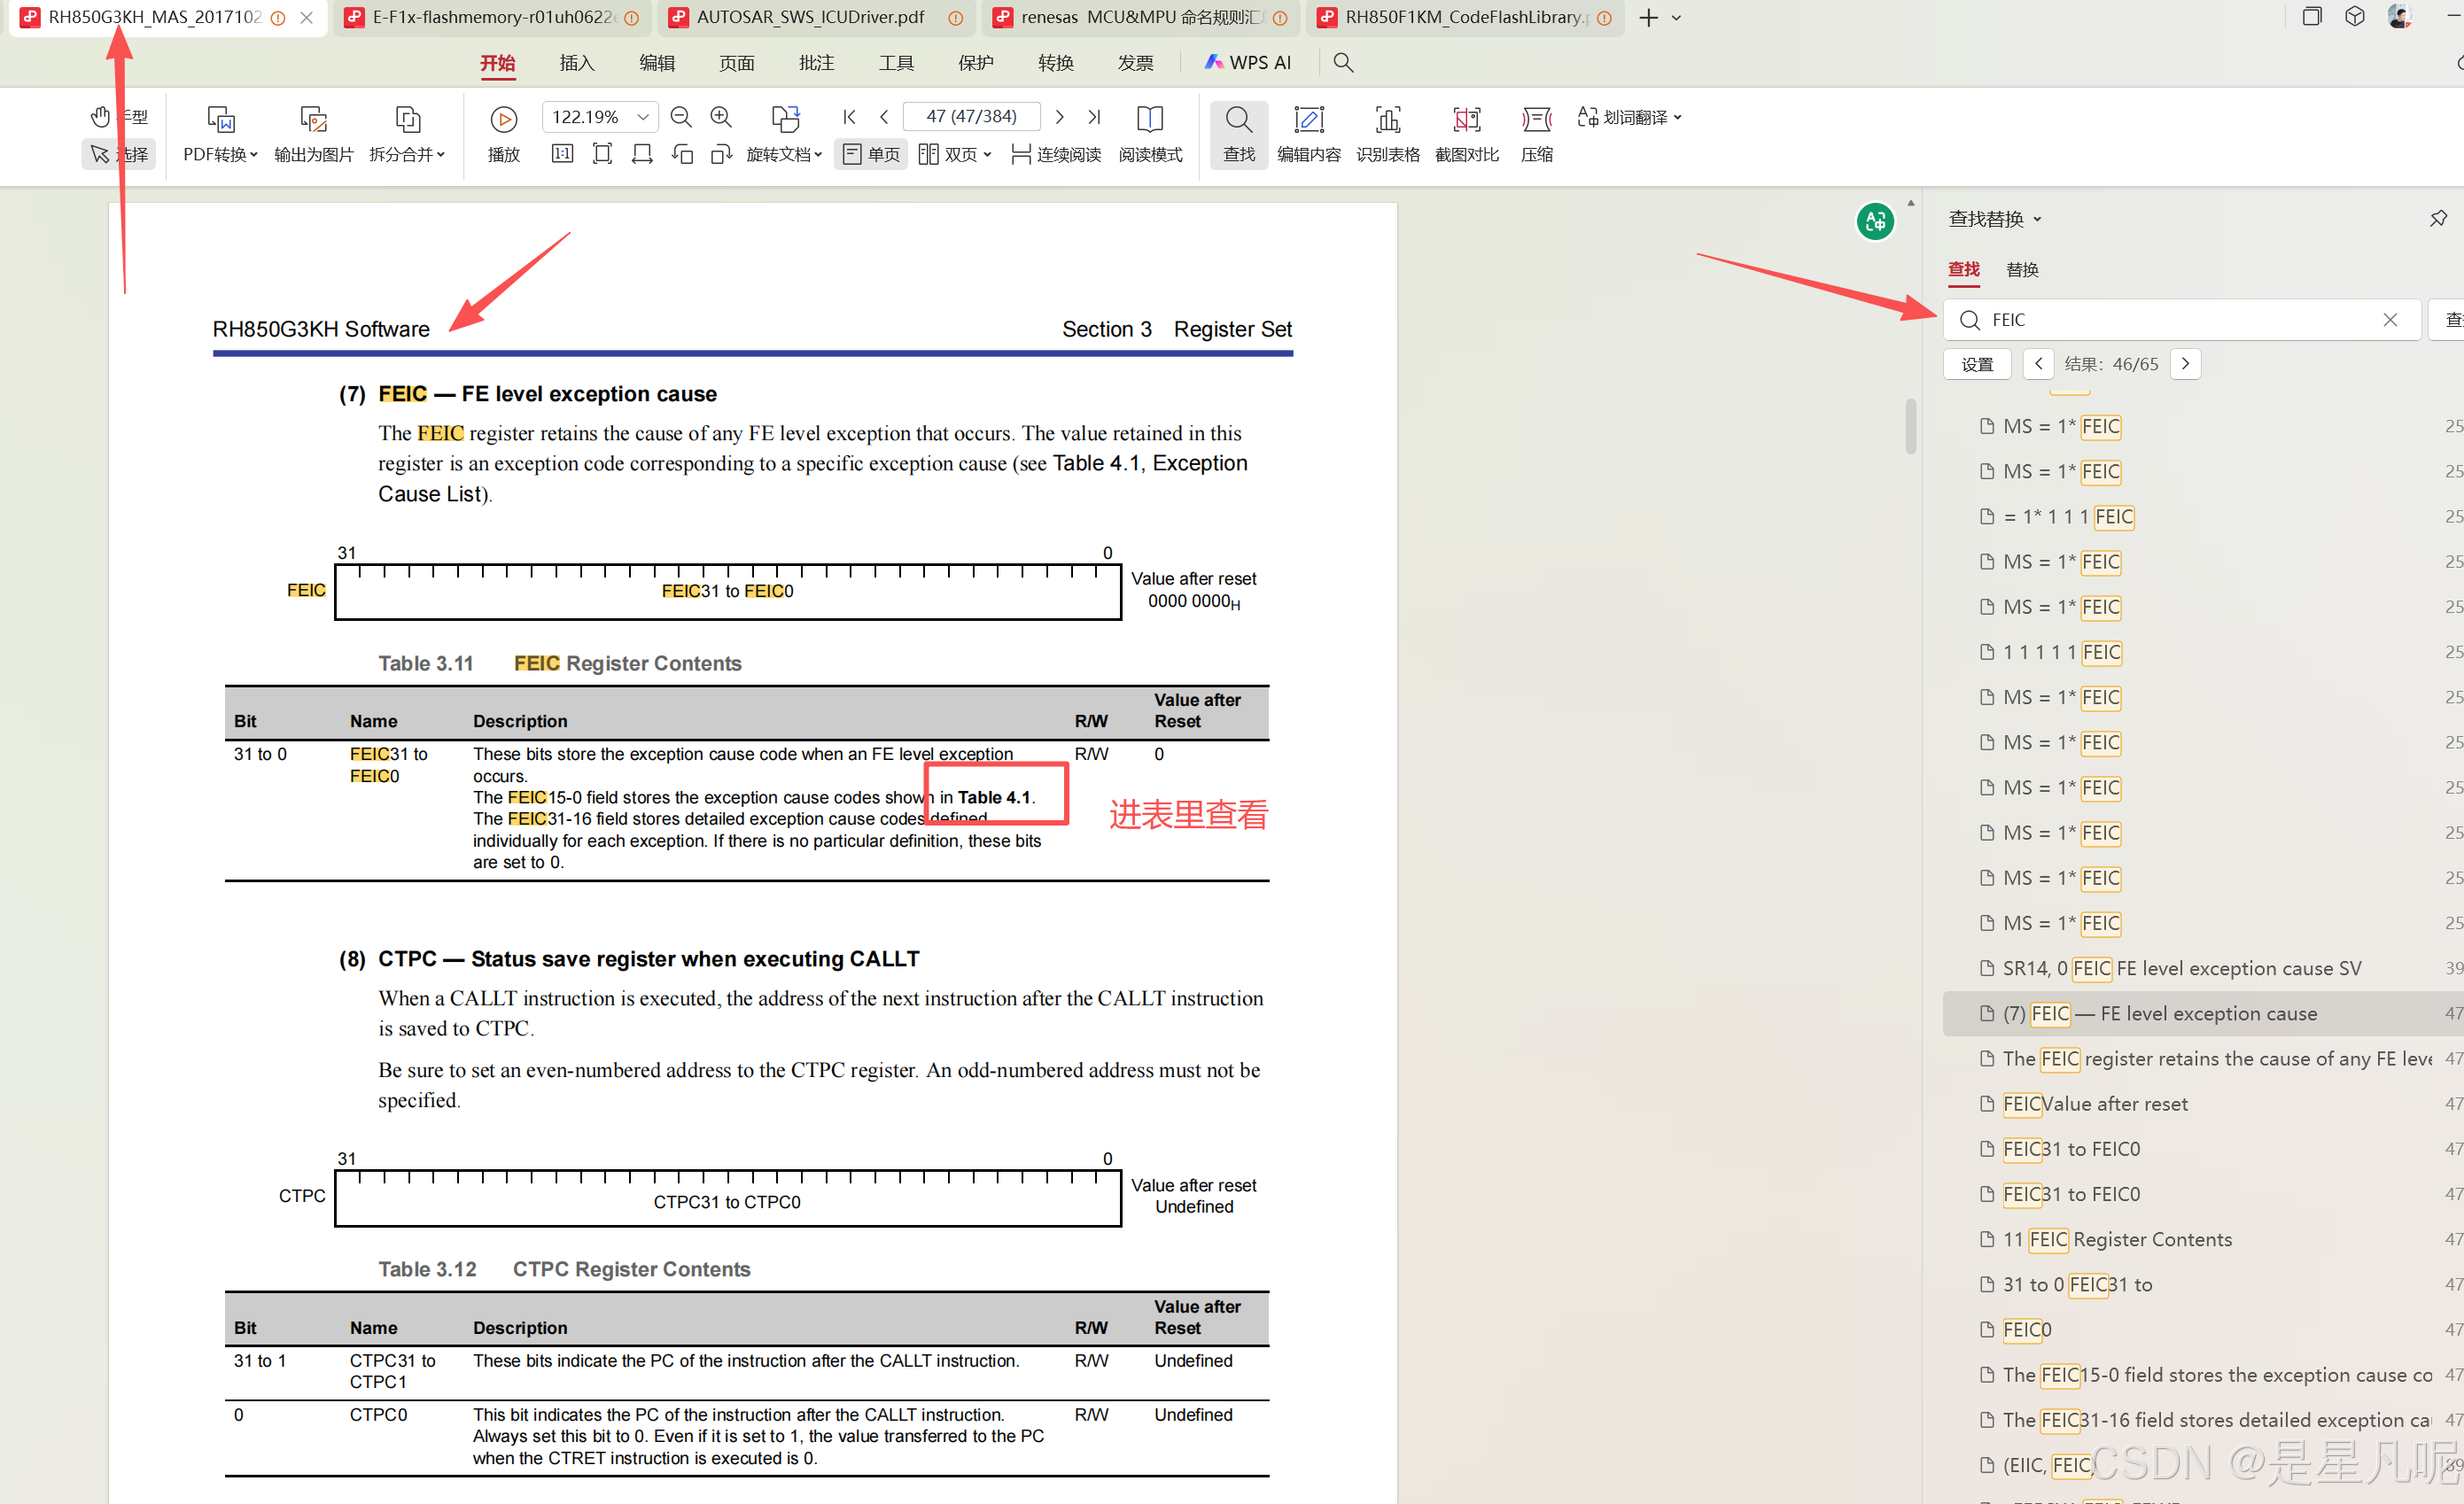This screenshot has width=2464, height=1504.
Task: Switch to the AUTOSAR_SWS_ICUDriver.pdf tab
Action: 810,17
